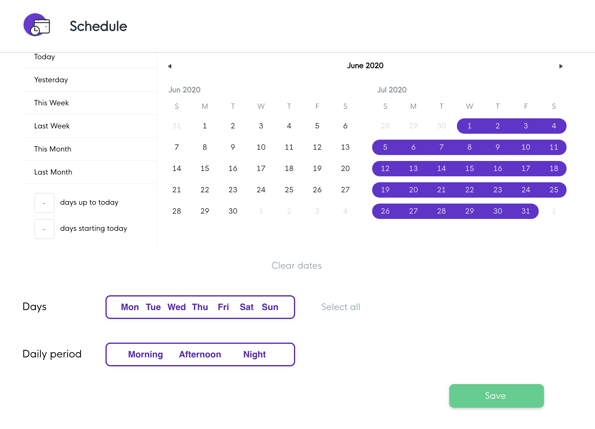Focus the days up to today field
Screen dimensions: 595x429
click(x=44, y=203)
